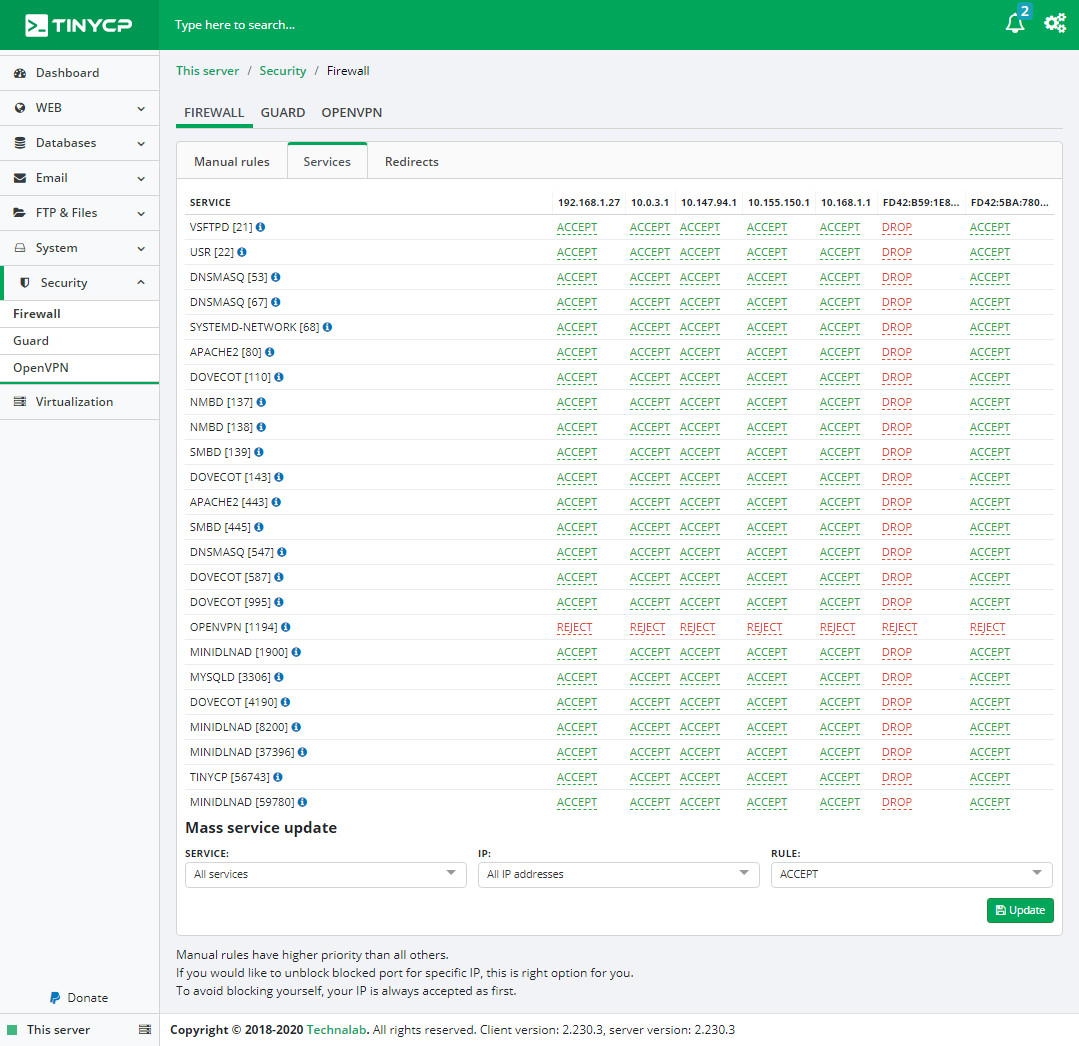Toggle OPENVPN [1194] REJECT for 192.168.1.27
Image resolution: width=1079 pixels, height=1046 pixels.
575,628
